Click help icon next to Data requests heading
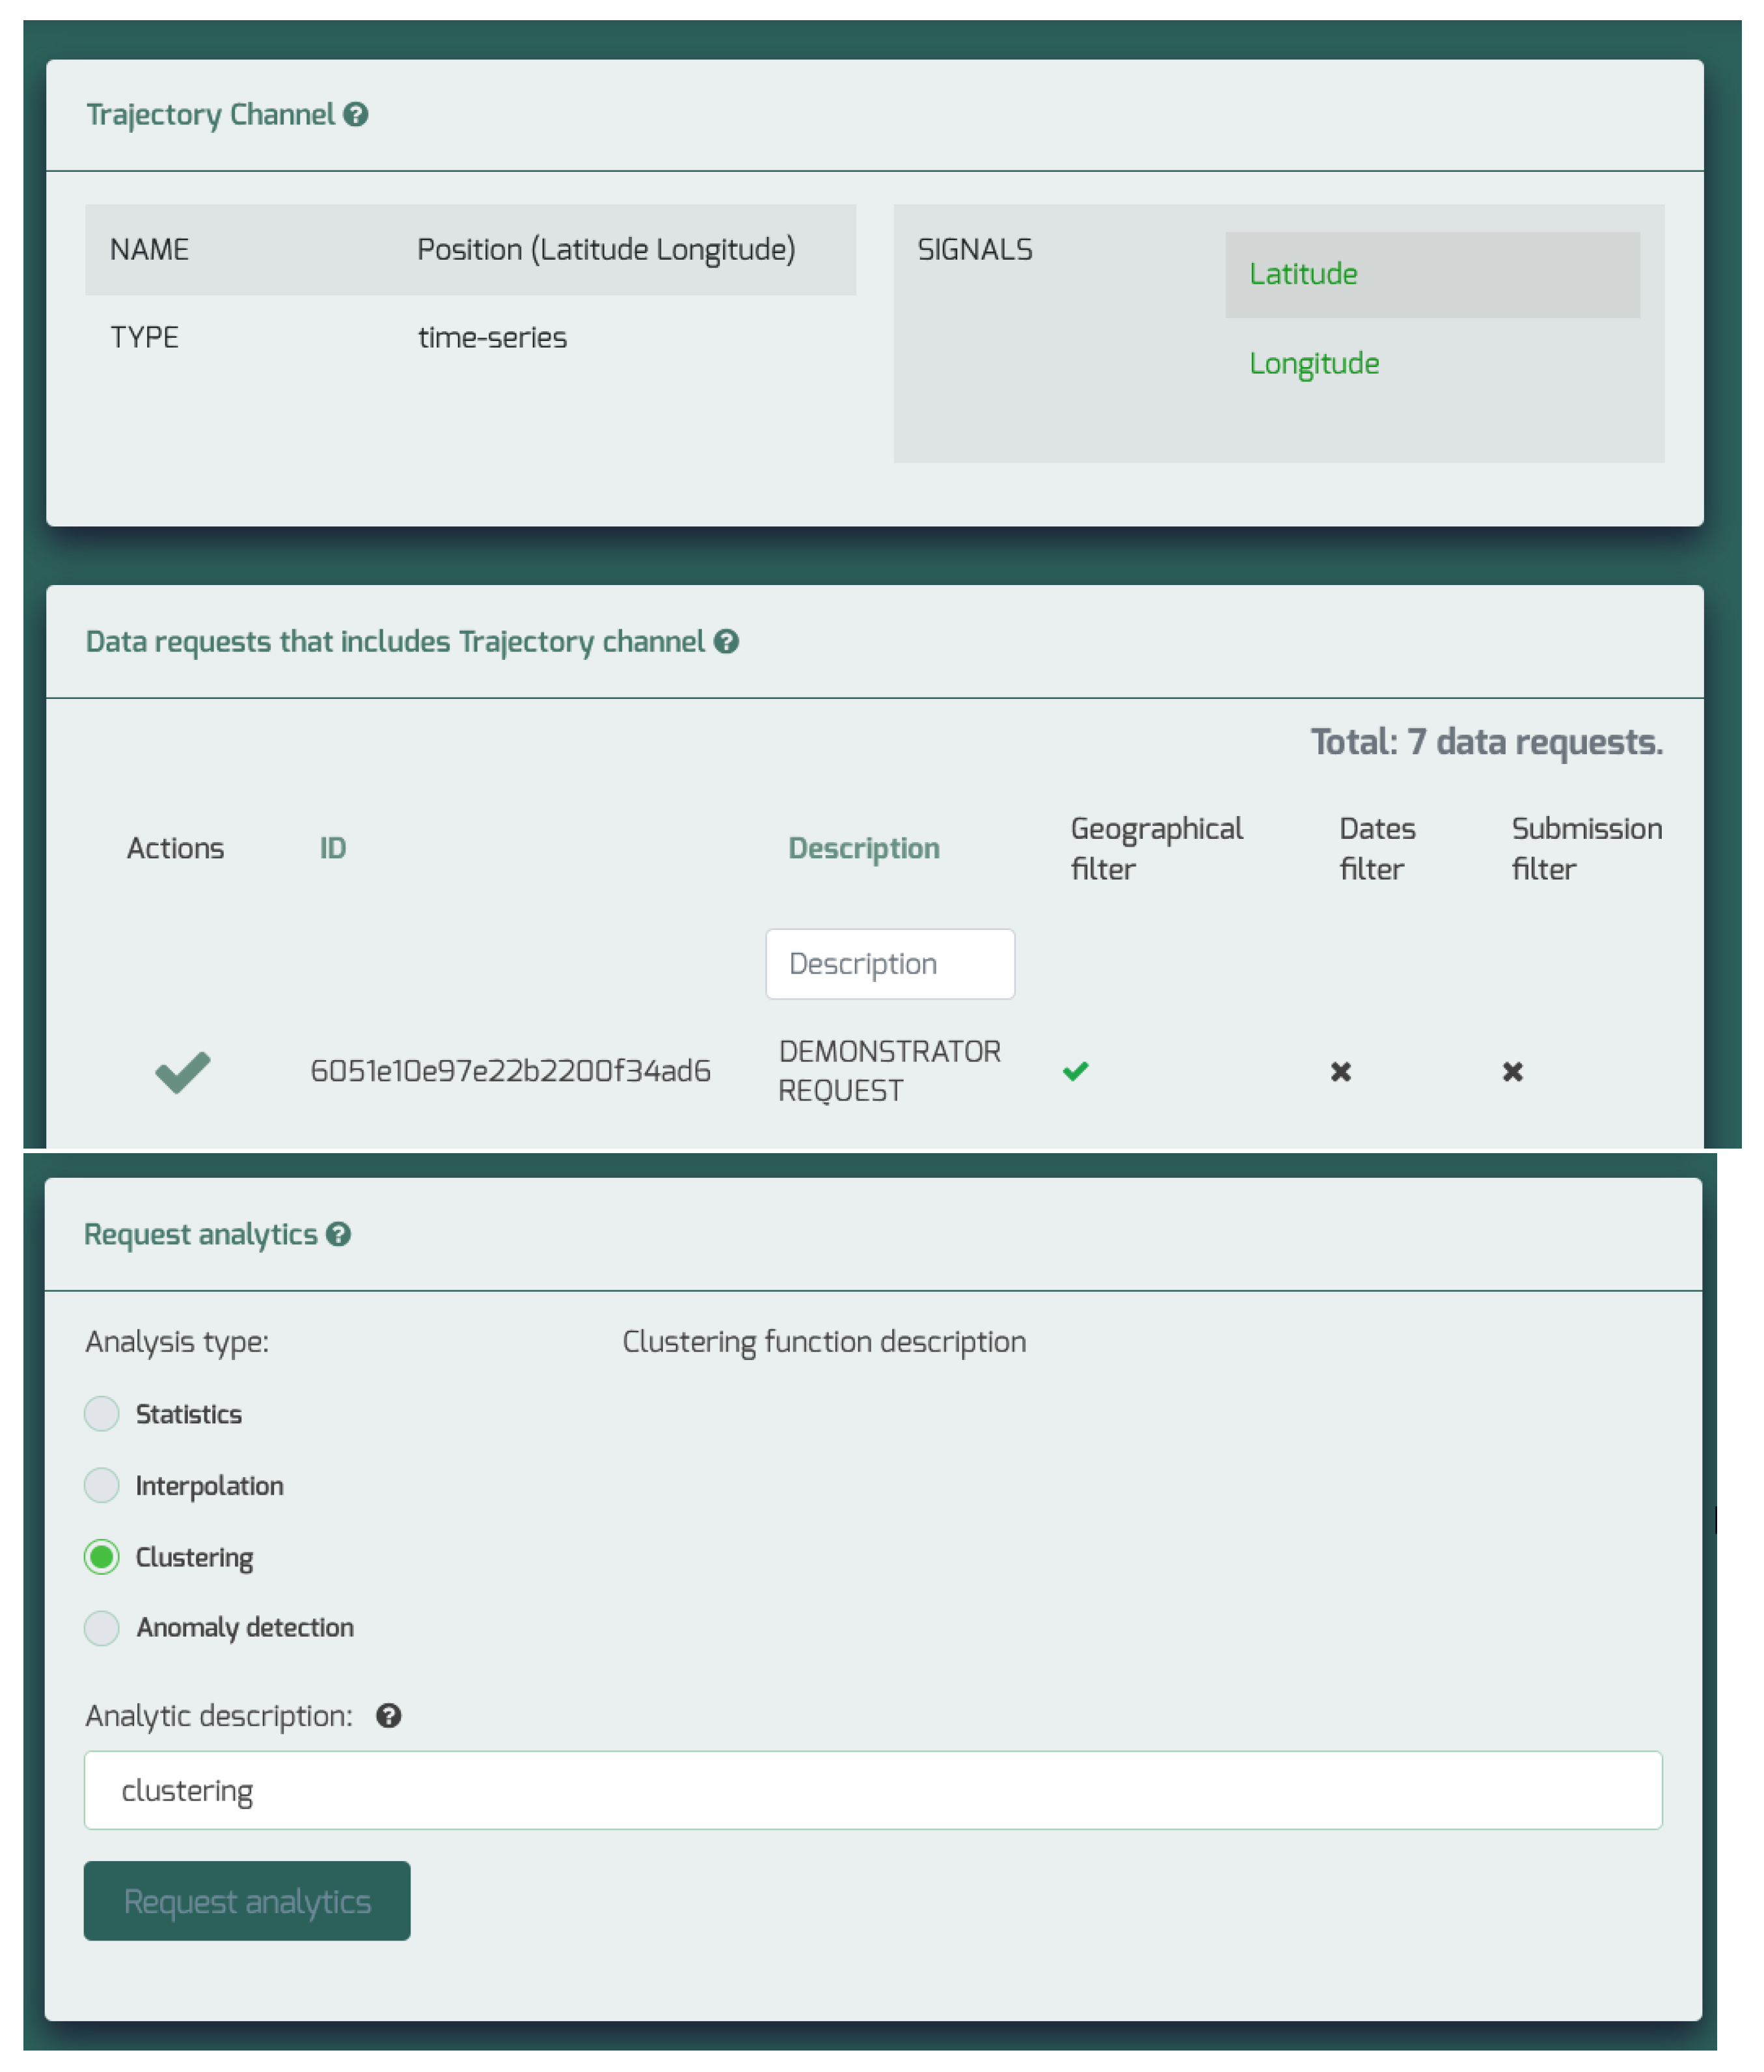1764x2072 pixels. point(726,642)
